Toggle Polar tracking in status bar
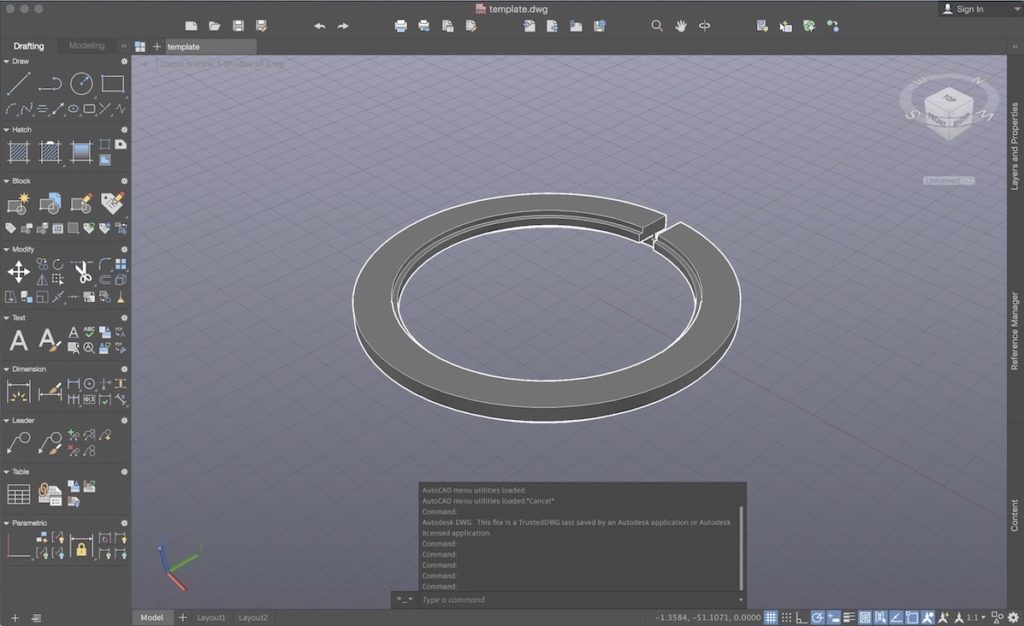This screenshot has height=626, width=1024. click(818, 618)
